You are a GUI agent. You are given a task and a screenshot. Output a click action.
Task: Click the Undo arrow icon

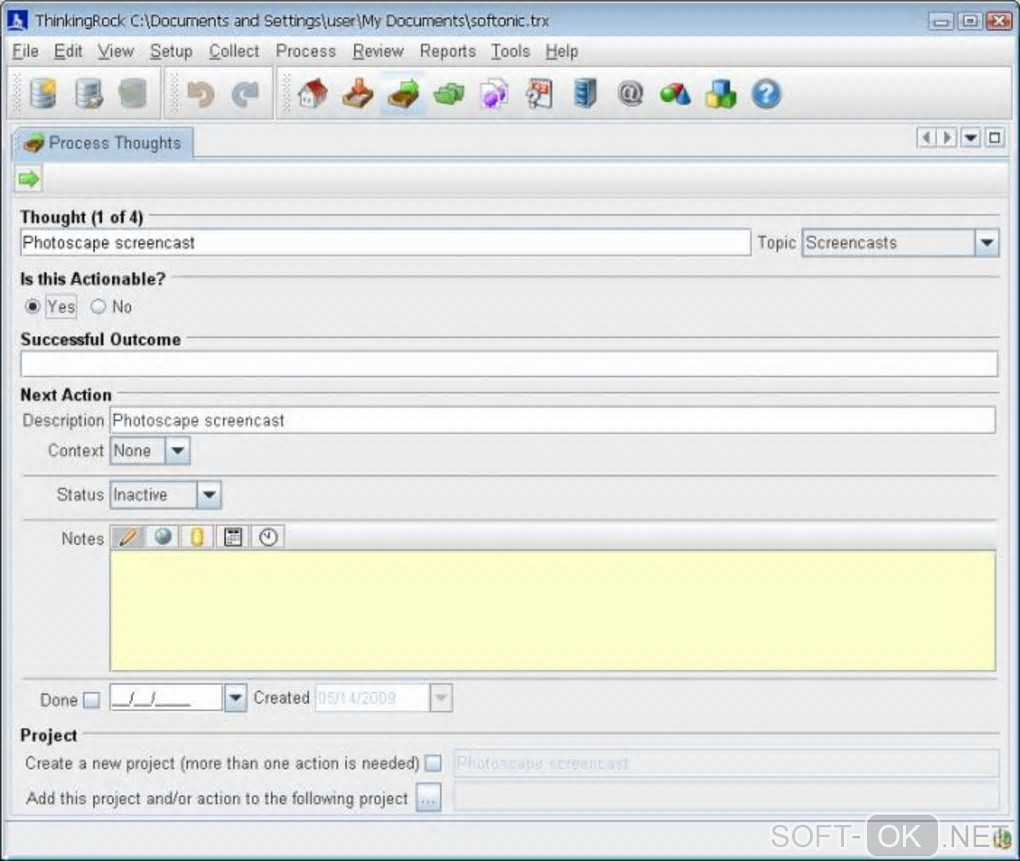(x=200, y=94)
